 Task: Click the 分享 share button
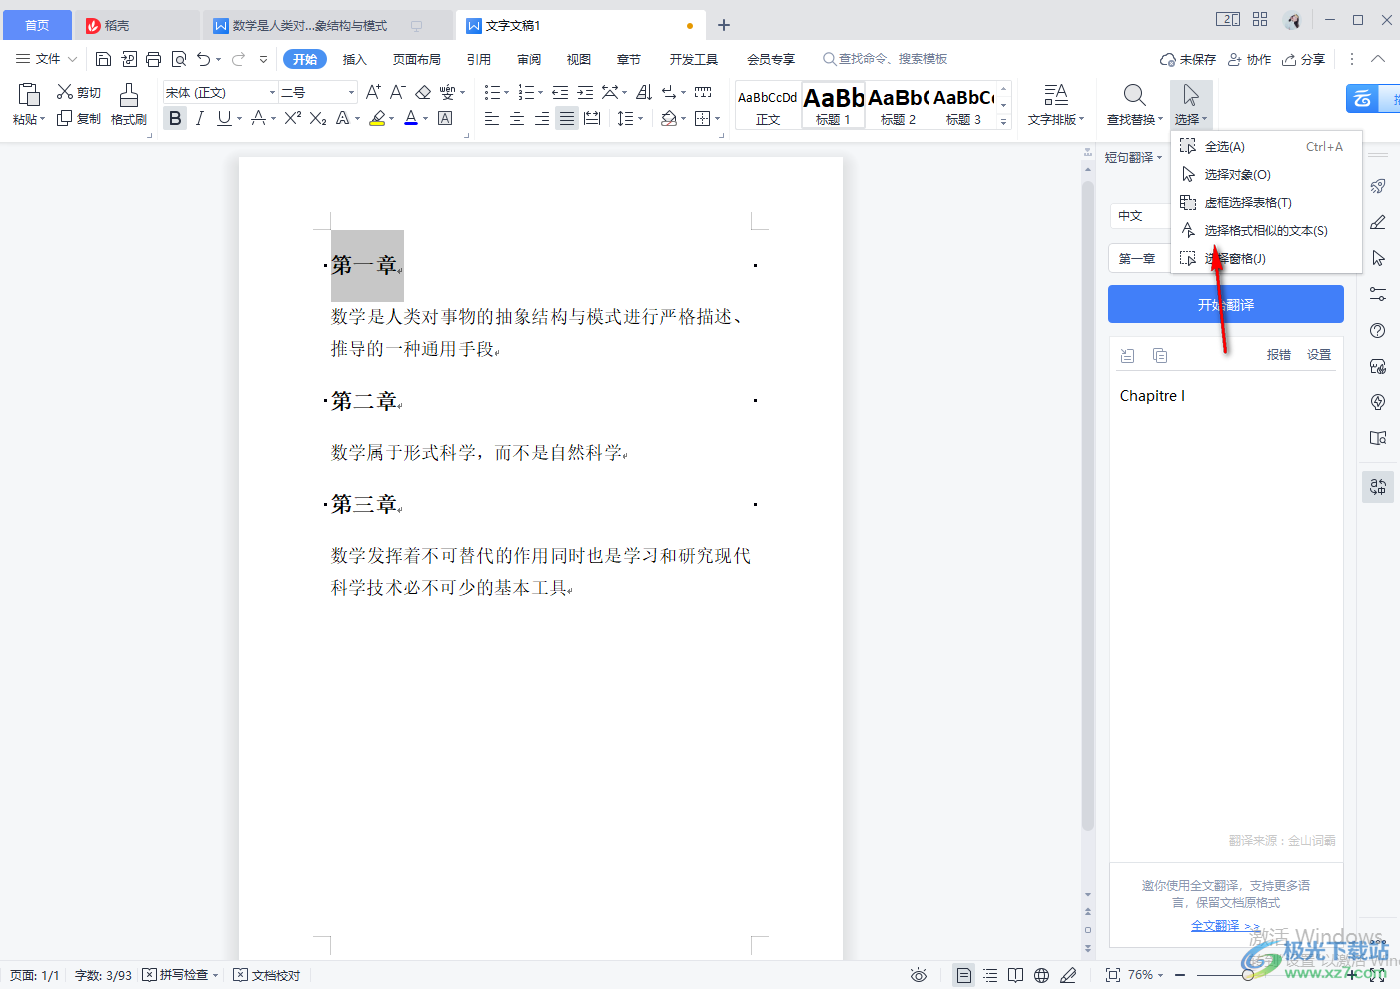tap(1304, 59)
